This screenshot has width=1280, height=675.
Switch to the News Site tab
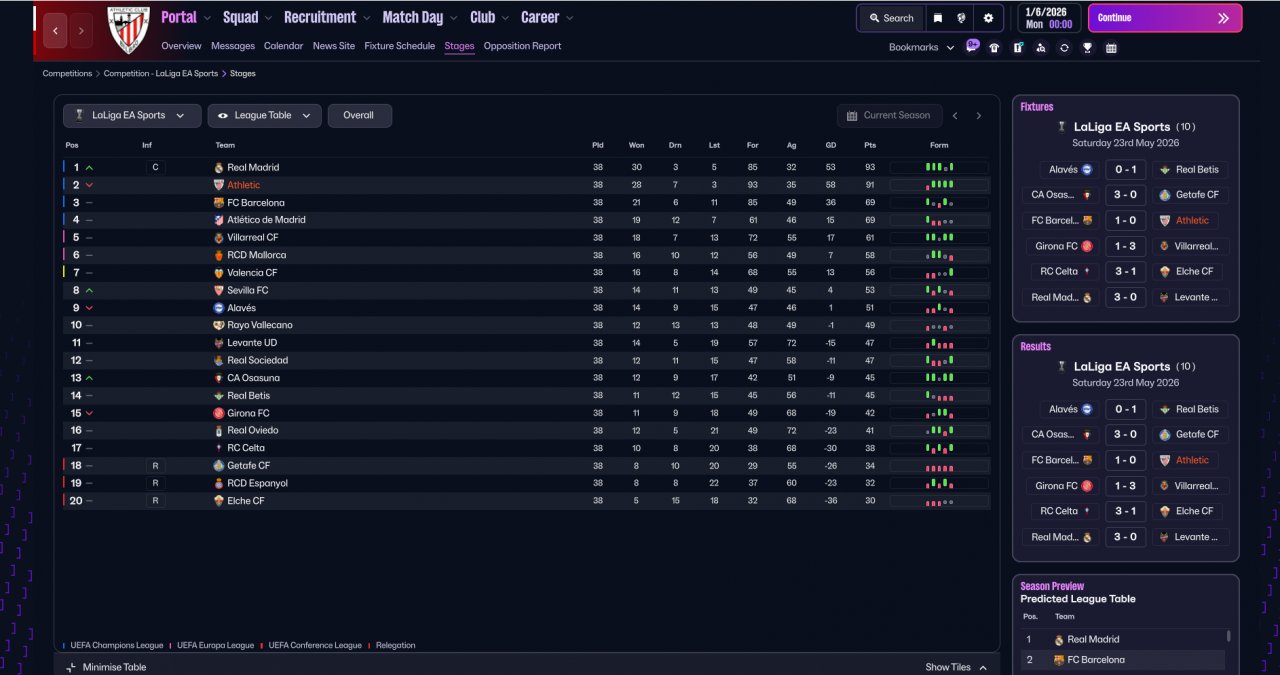(334, 46)
